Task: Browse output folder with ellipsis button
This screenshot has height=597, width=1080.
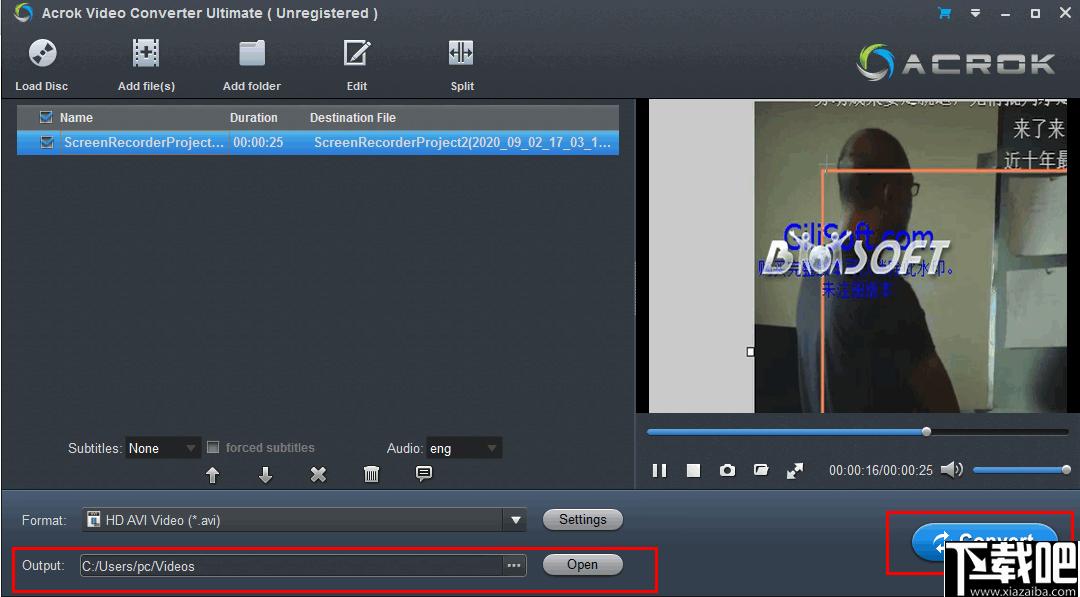Action: click(513, 566)
